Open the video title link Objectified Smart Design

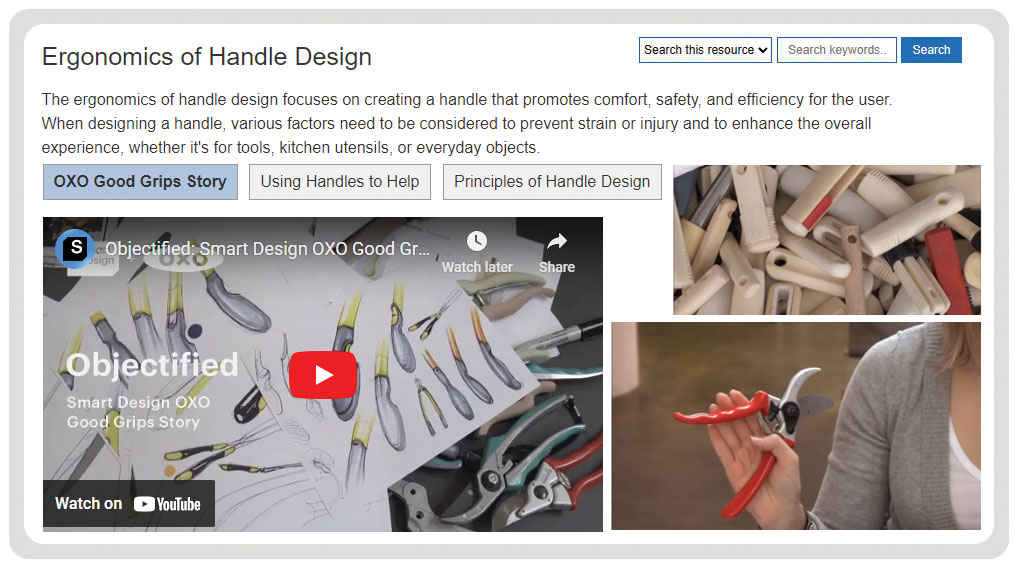tap(267, 249)
